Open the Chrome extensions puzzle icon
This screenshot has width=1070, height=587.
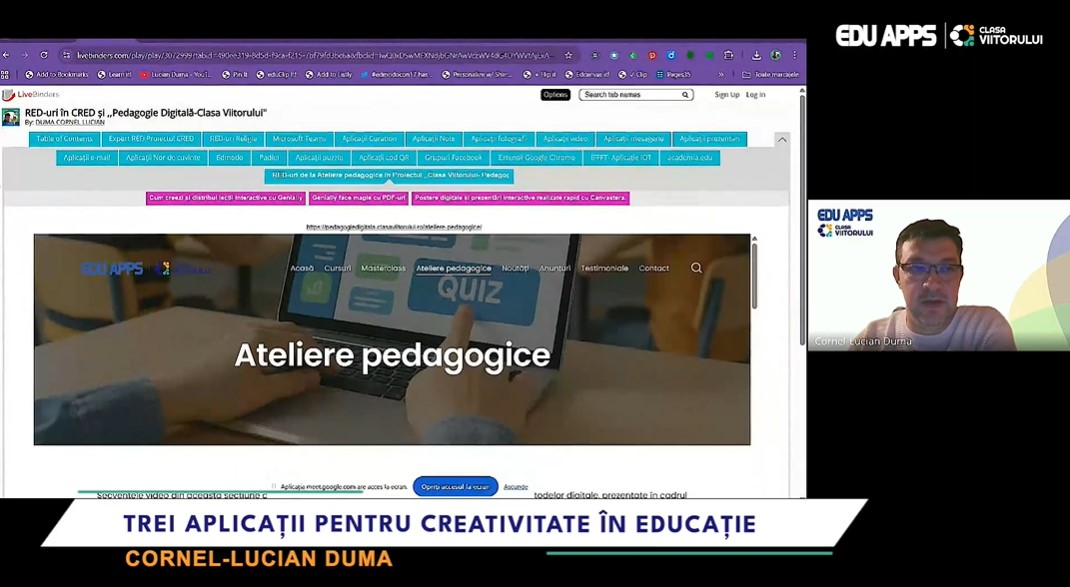[x=729, y=55]
